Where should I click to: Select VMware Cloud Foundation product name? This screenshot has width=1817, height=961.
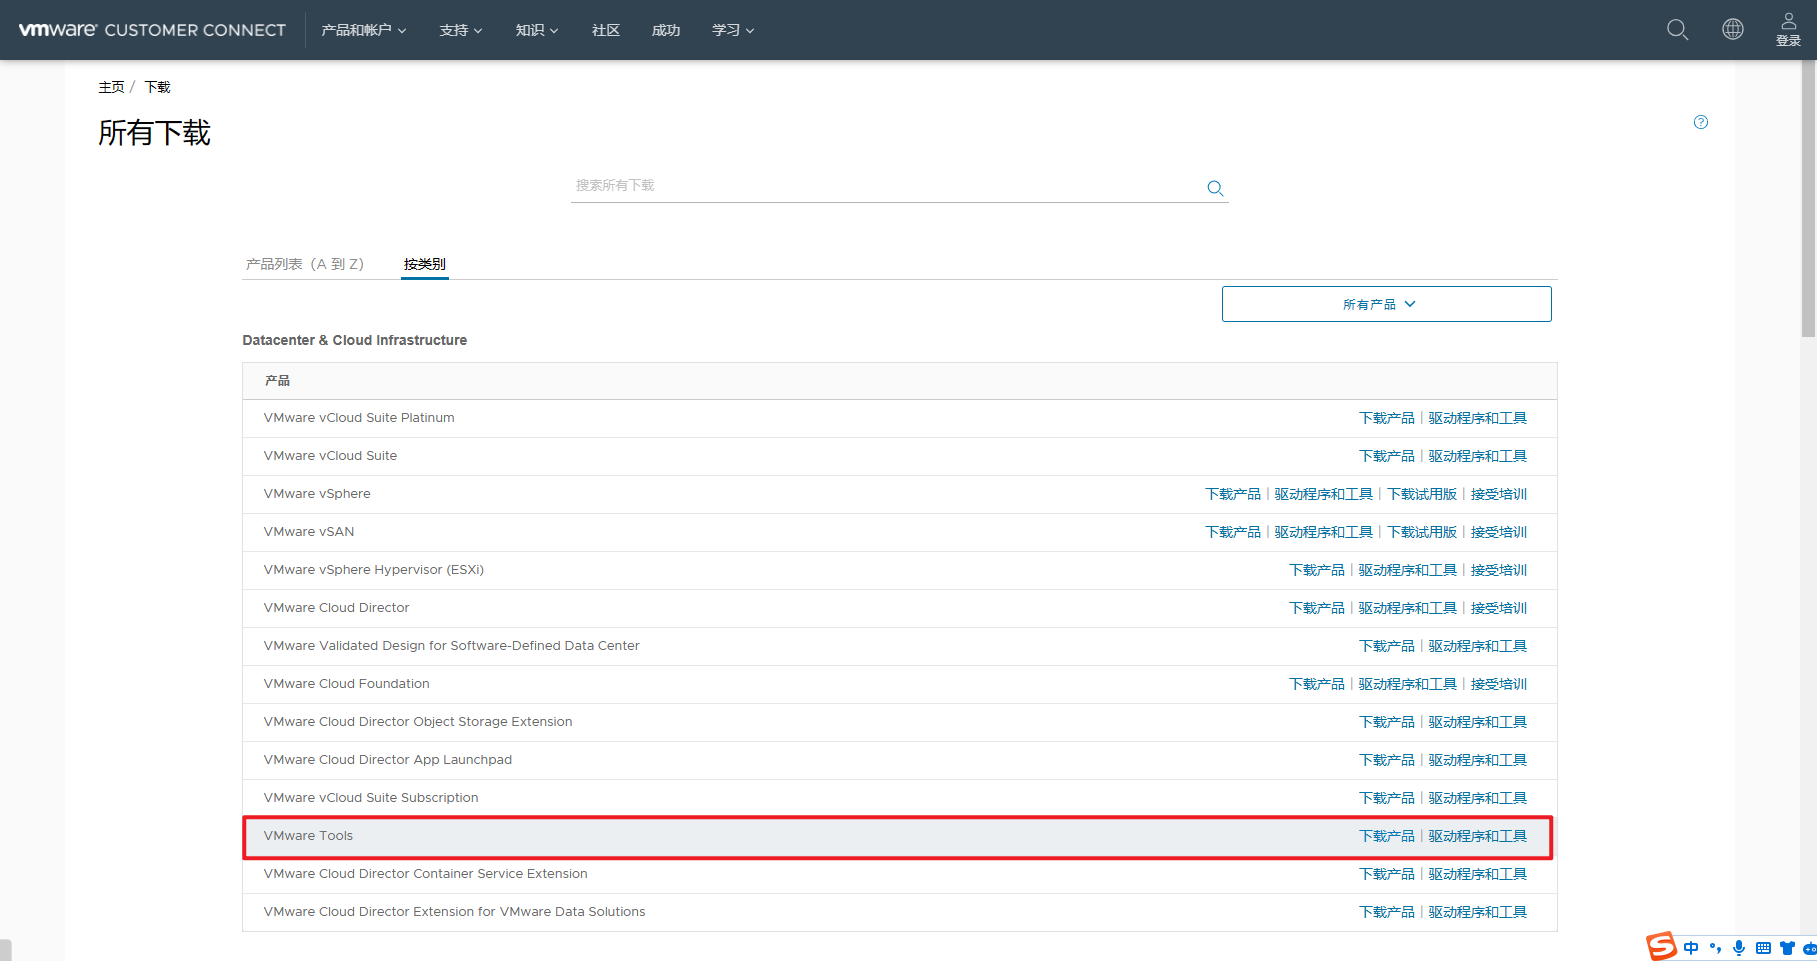pyautogui.click(x=347, y=684)
